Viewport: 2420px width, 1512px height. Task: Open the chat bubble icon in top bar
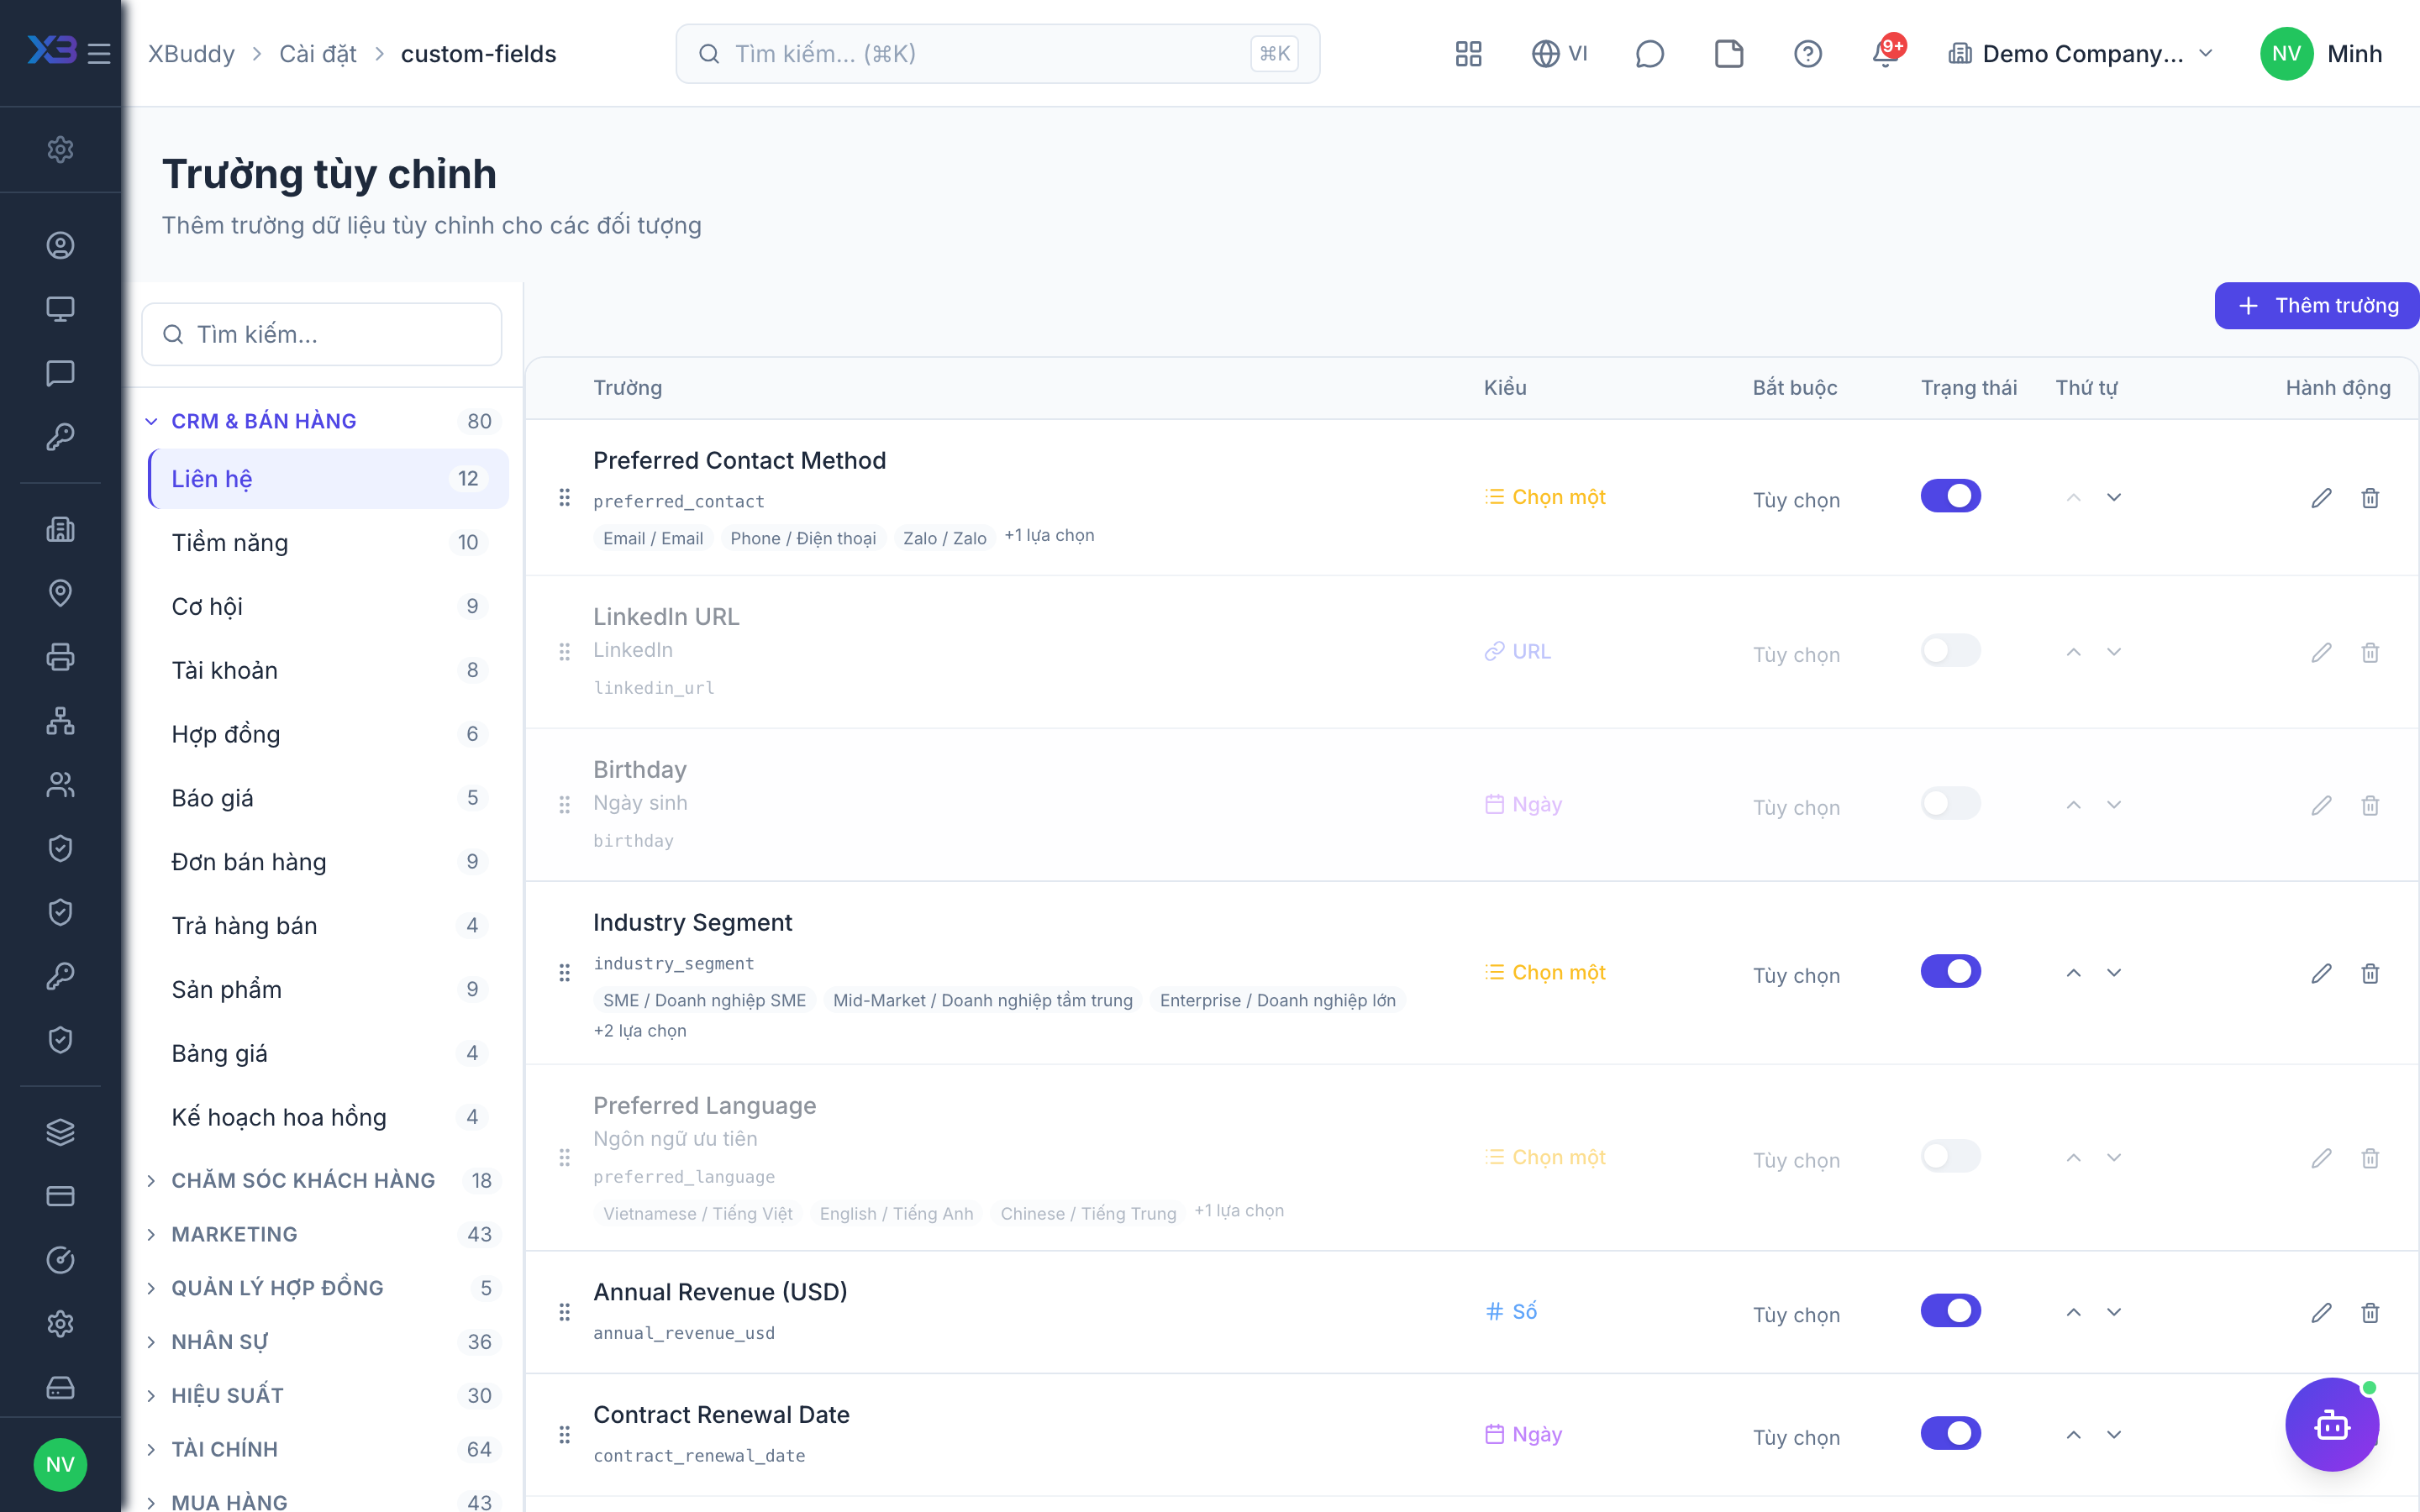pyautogui.click(x=1649, y=53)
